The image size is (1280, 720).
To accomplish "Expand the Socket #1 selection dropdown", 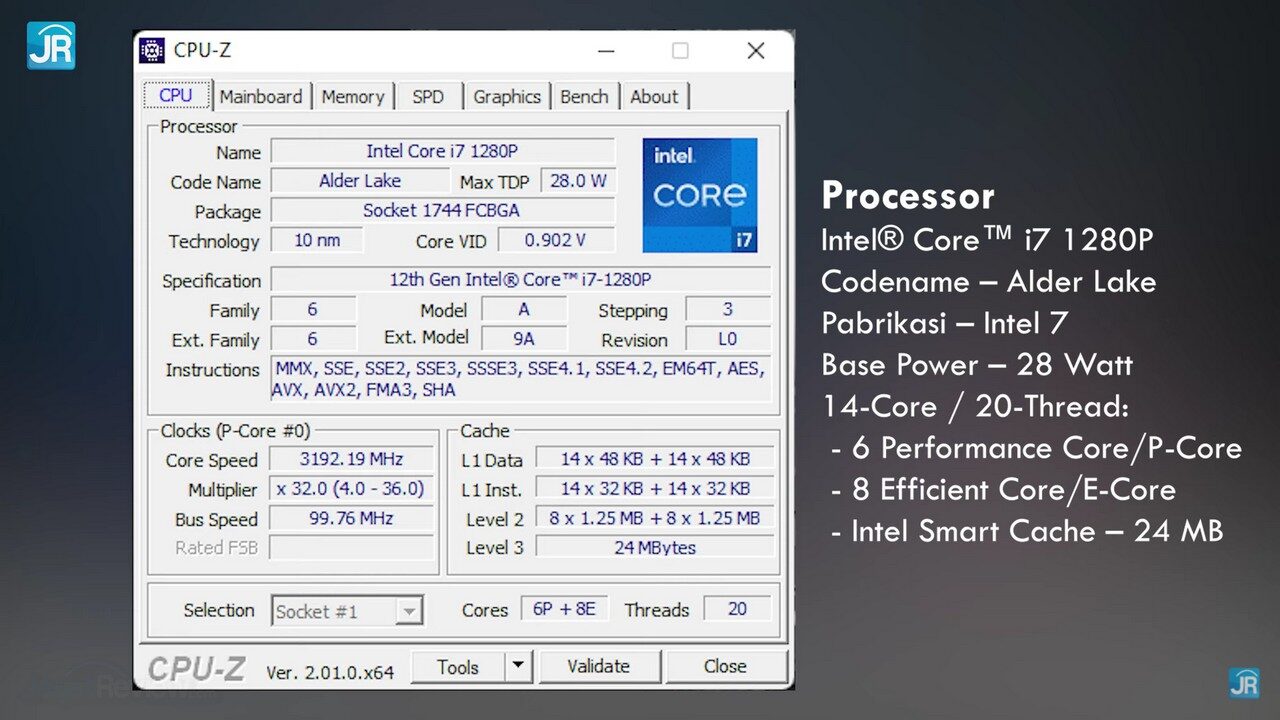I will (x=408, y=611).
